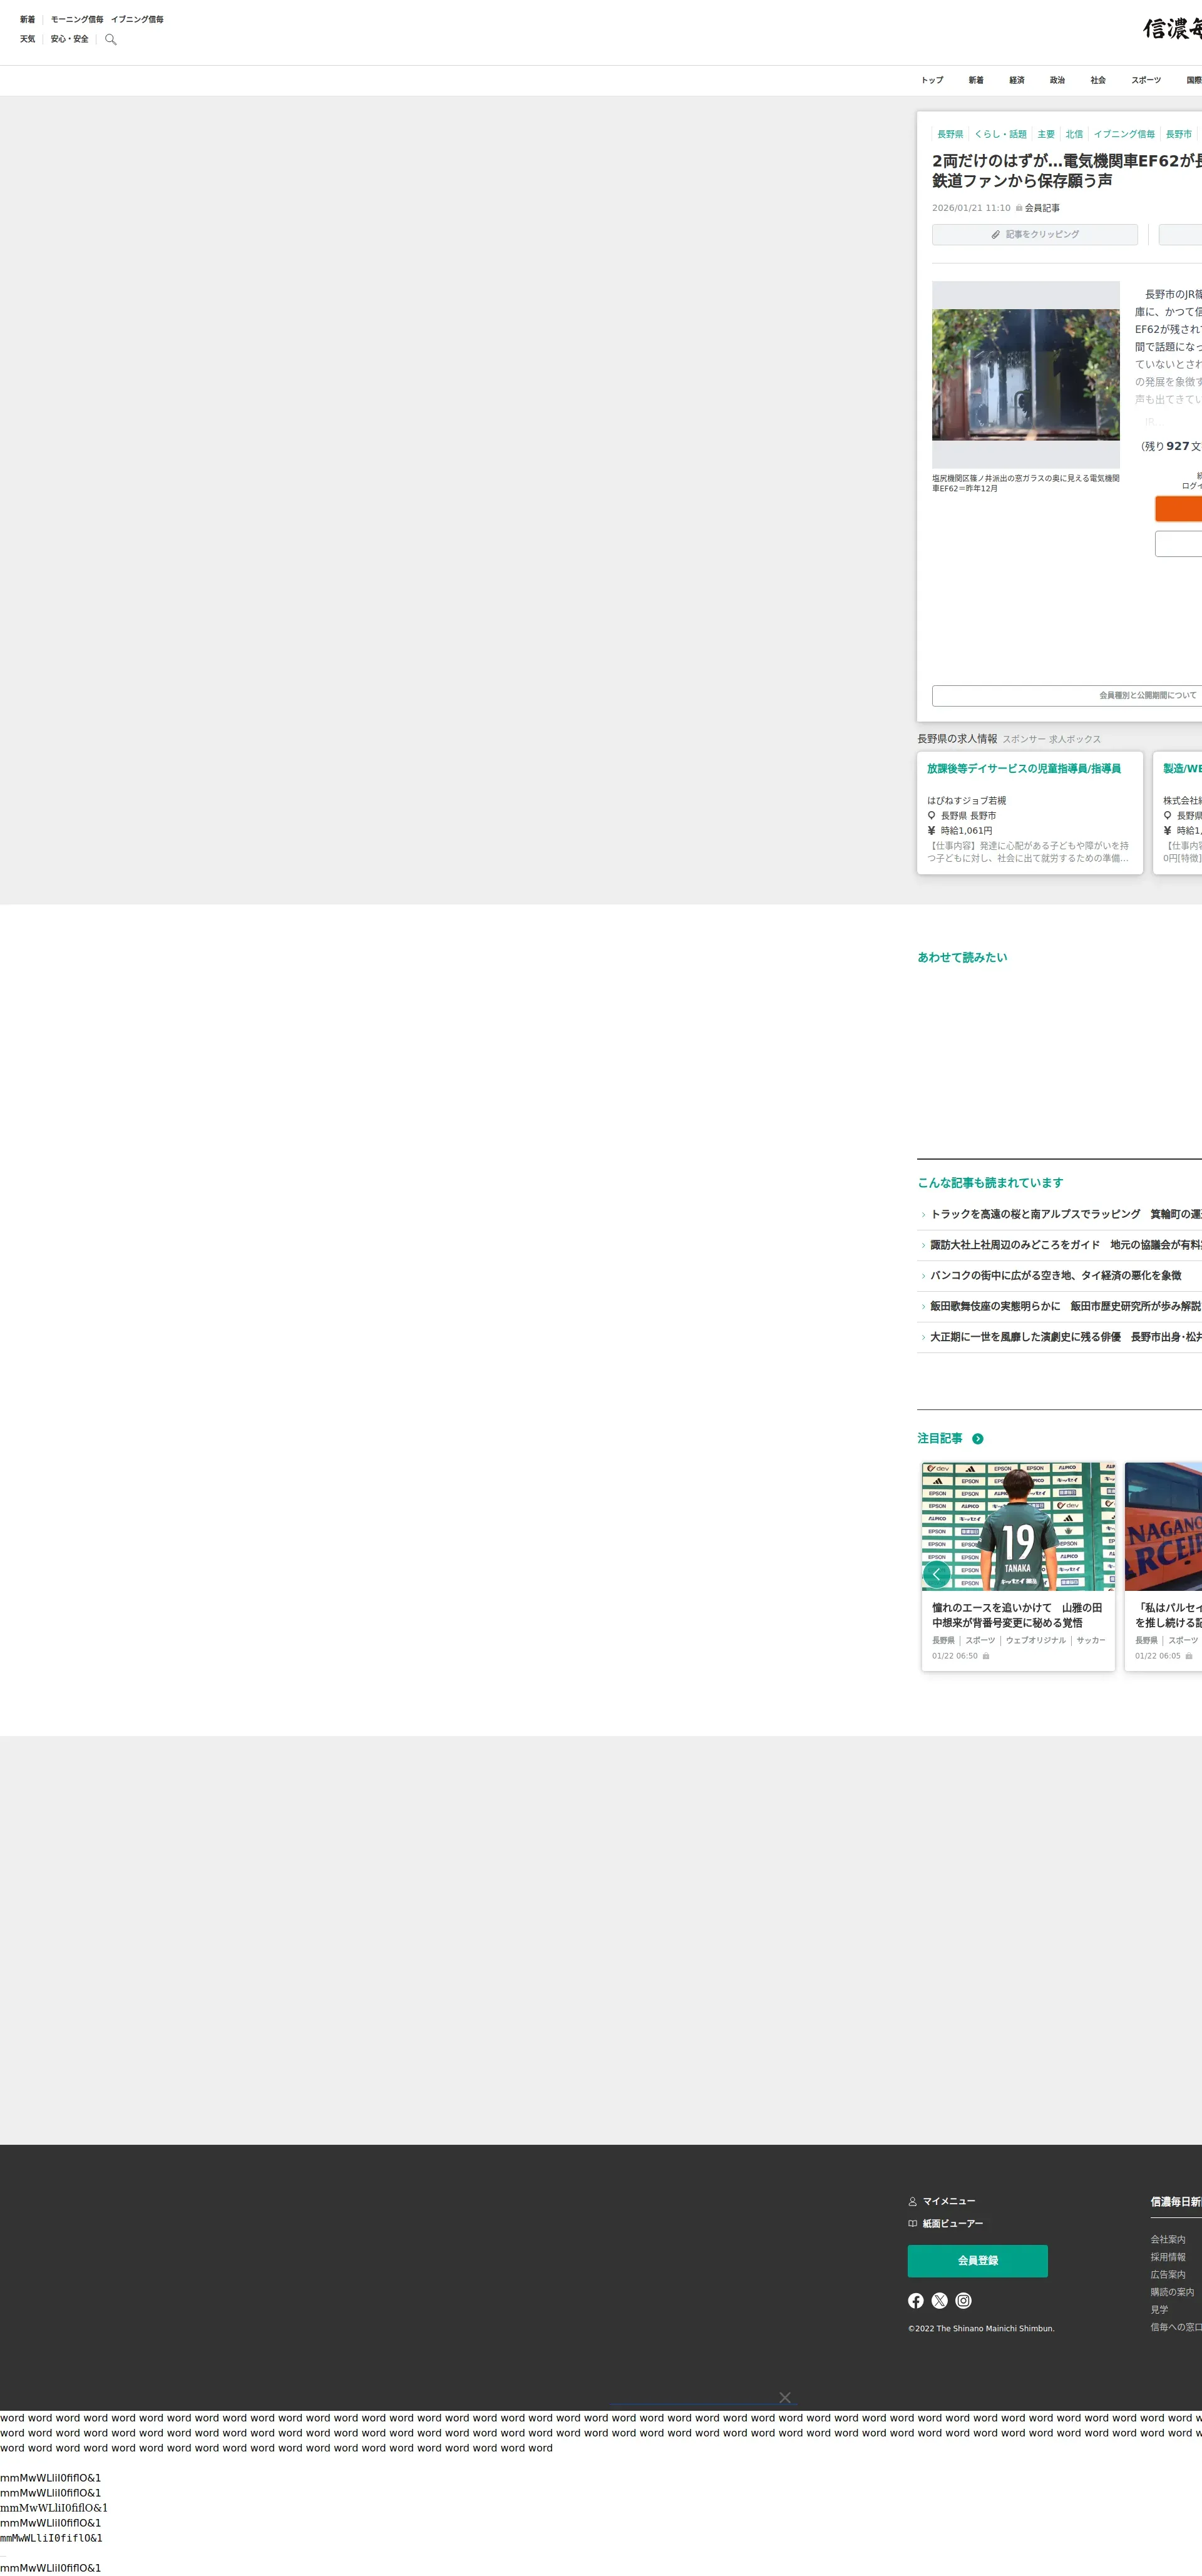This screenshot has width=1202, height=2576.
Task: Open the search magnifier icon
Action: click(x=111, y=40)
